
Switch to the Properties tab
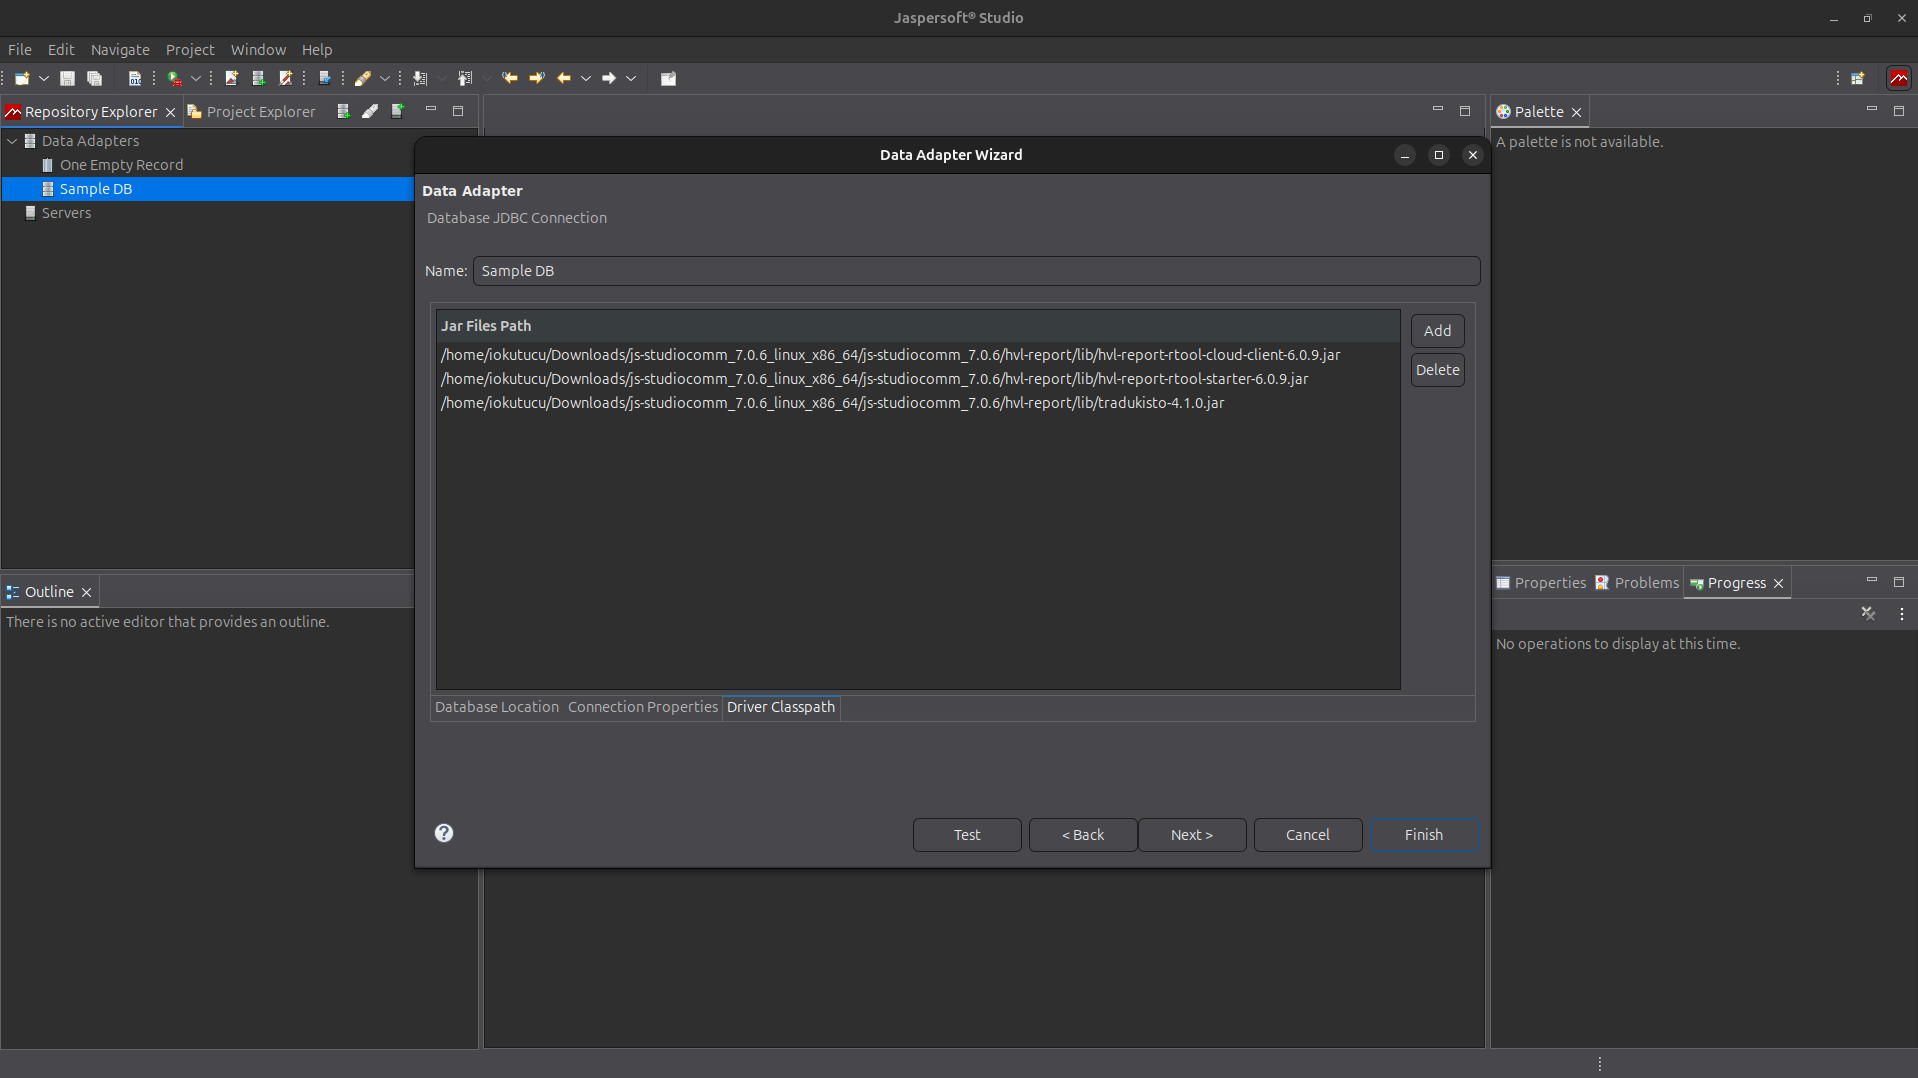point(1541,583)
